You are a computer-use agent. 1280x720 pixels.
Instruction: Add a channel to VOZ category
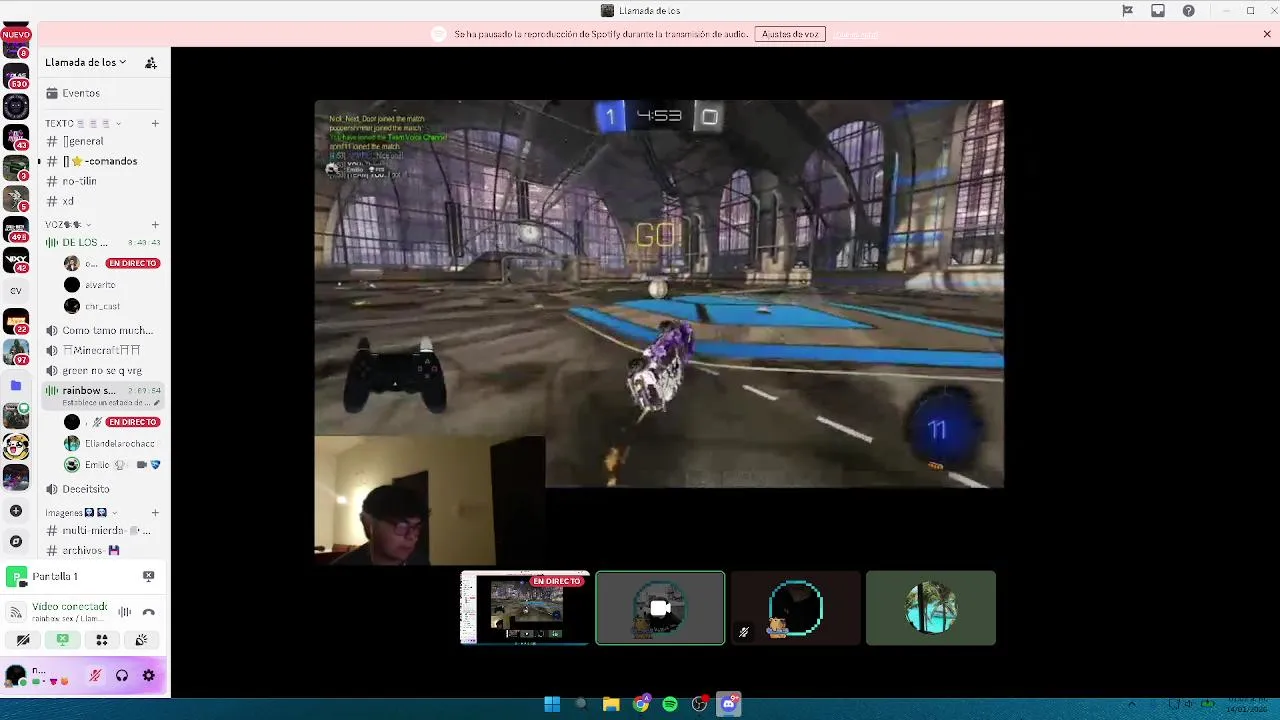tap(155, 225)
